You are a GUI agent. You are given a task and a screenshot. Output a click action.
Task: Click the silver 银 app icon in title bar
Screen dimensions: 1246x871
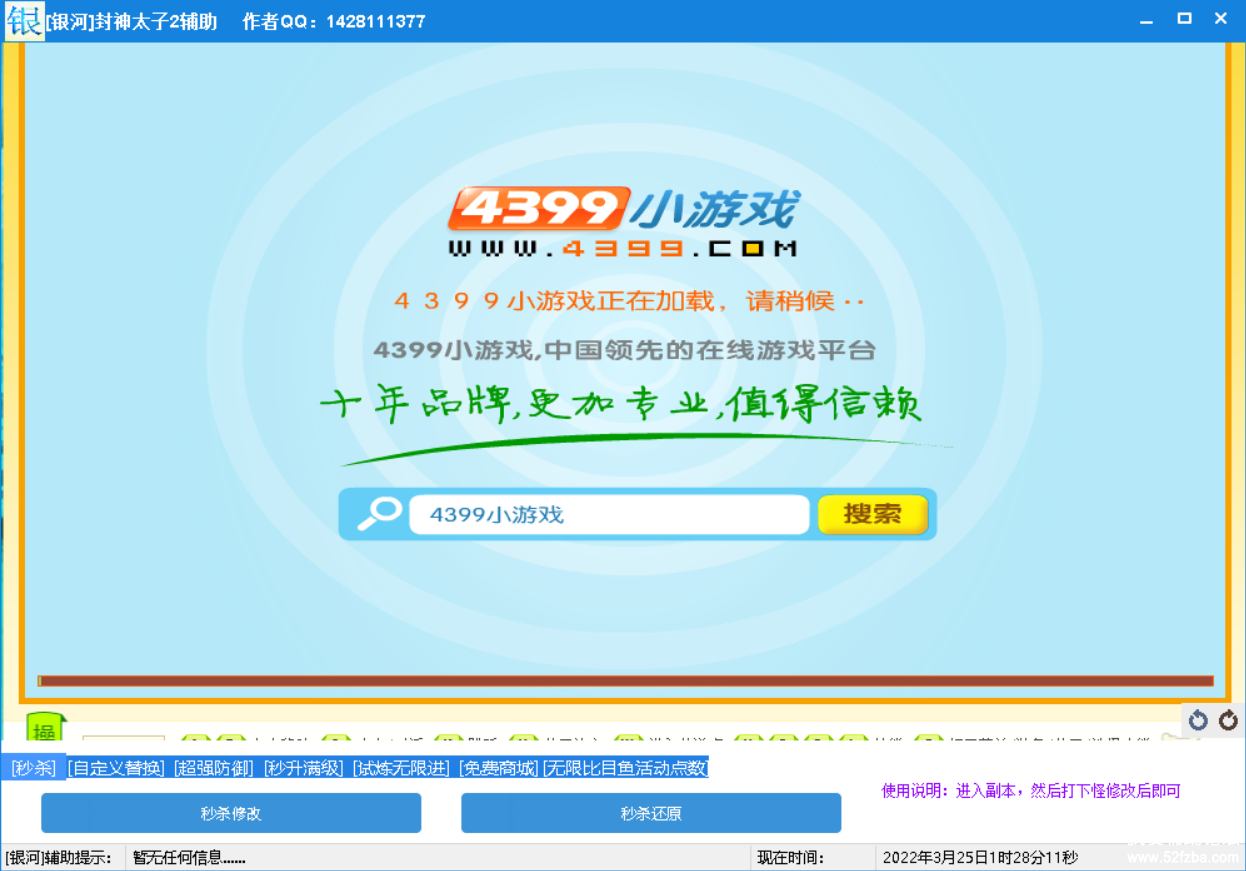click(24, 20)
